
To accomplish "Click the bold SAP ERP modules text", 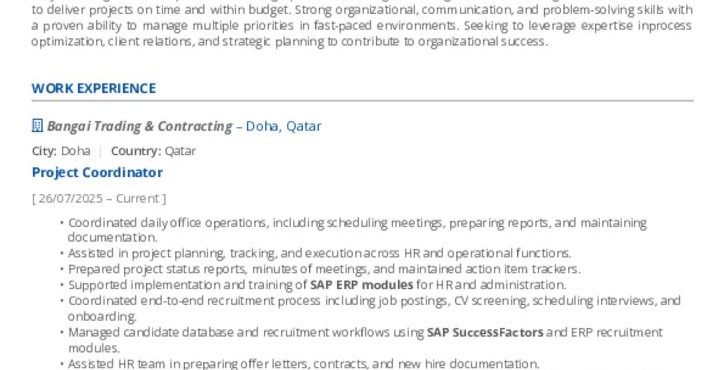I will click(x=362, y=285).
